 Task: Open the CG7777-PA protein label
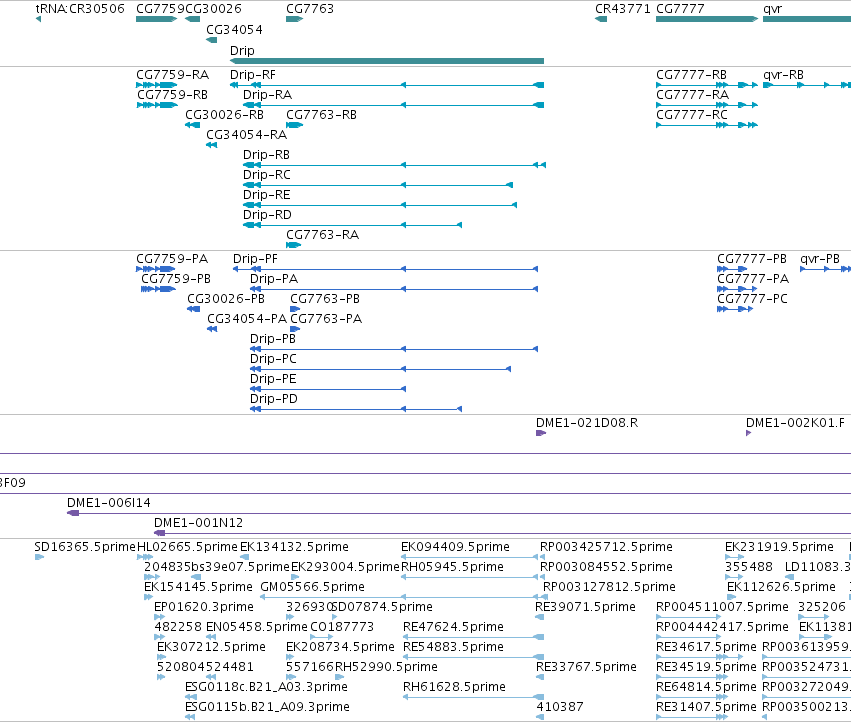pos(753,278)
